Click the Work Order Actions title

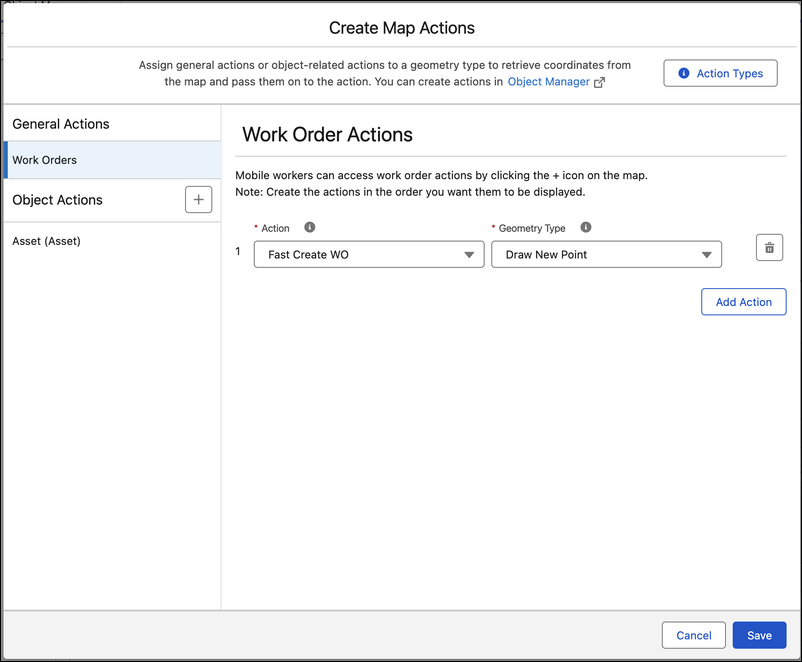click(x=327, y=135)
